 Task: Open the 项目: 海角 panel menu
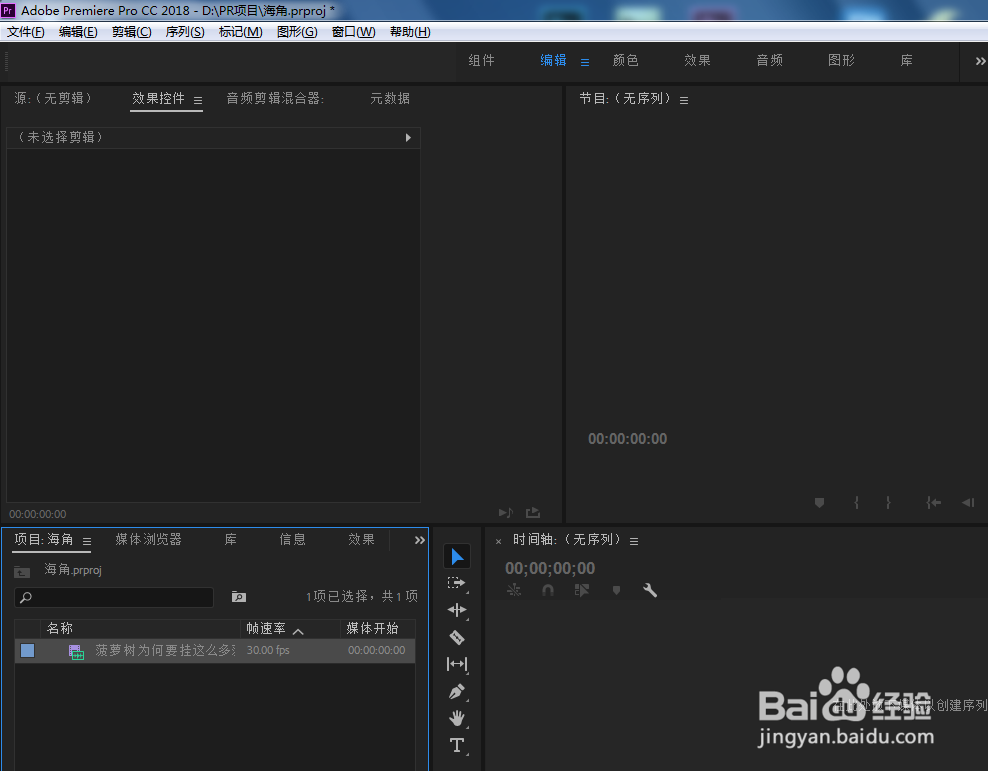tap(87, 541)
